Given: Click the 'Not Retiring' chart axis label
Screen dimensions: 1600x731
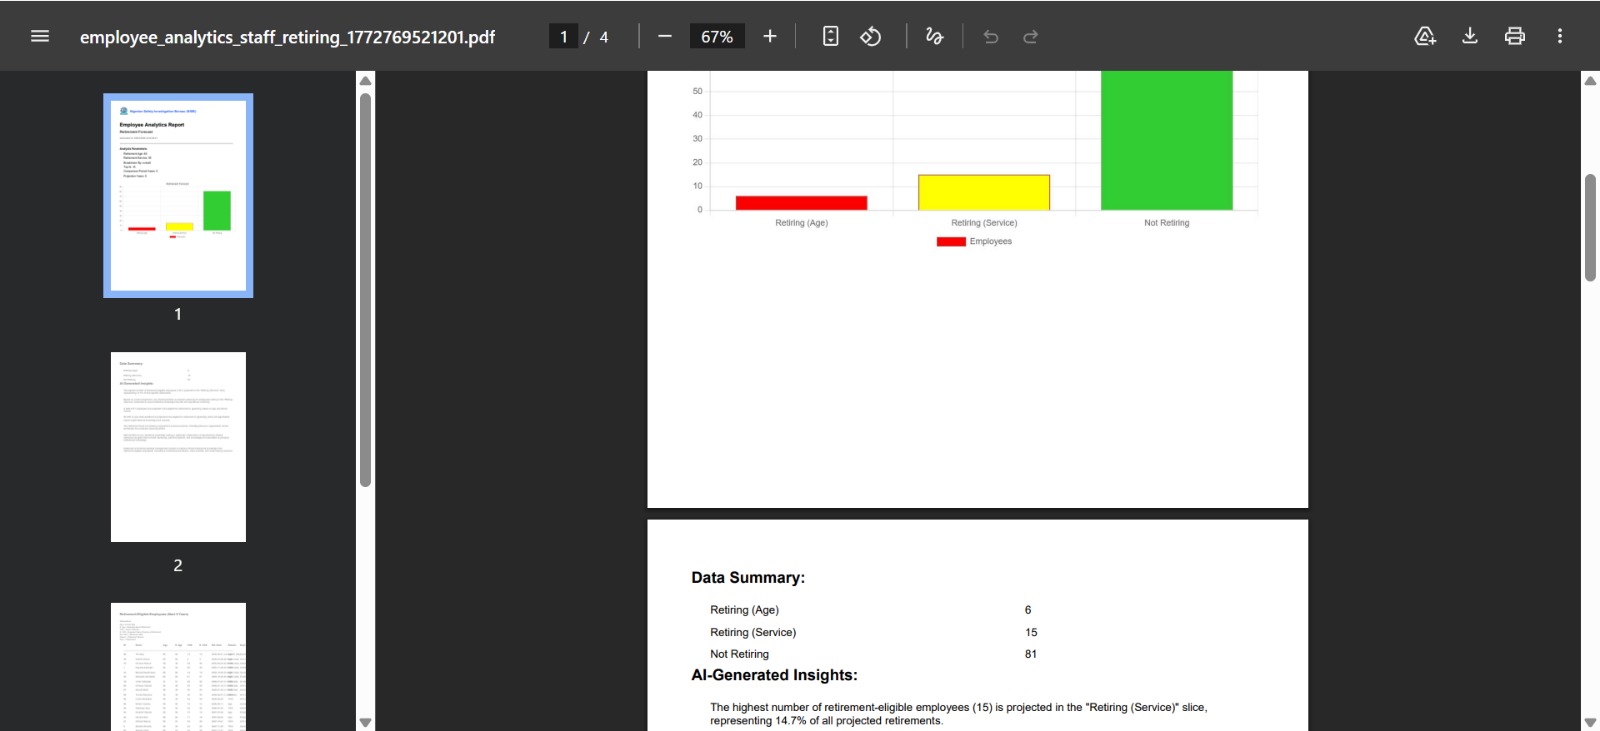Looking at the screenshot, I should pos(1167,223).
